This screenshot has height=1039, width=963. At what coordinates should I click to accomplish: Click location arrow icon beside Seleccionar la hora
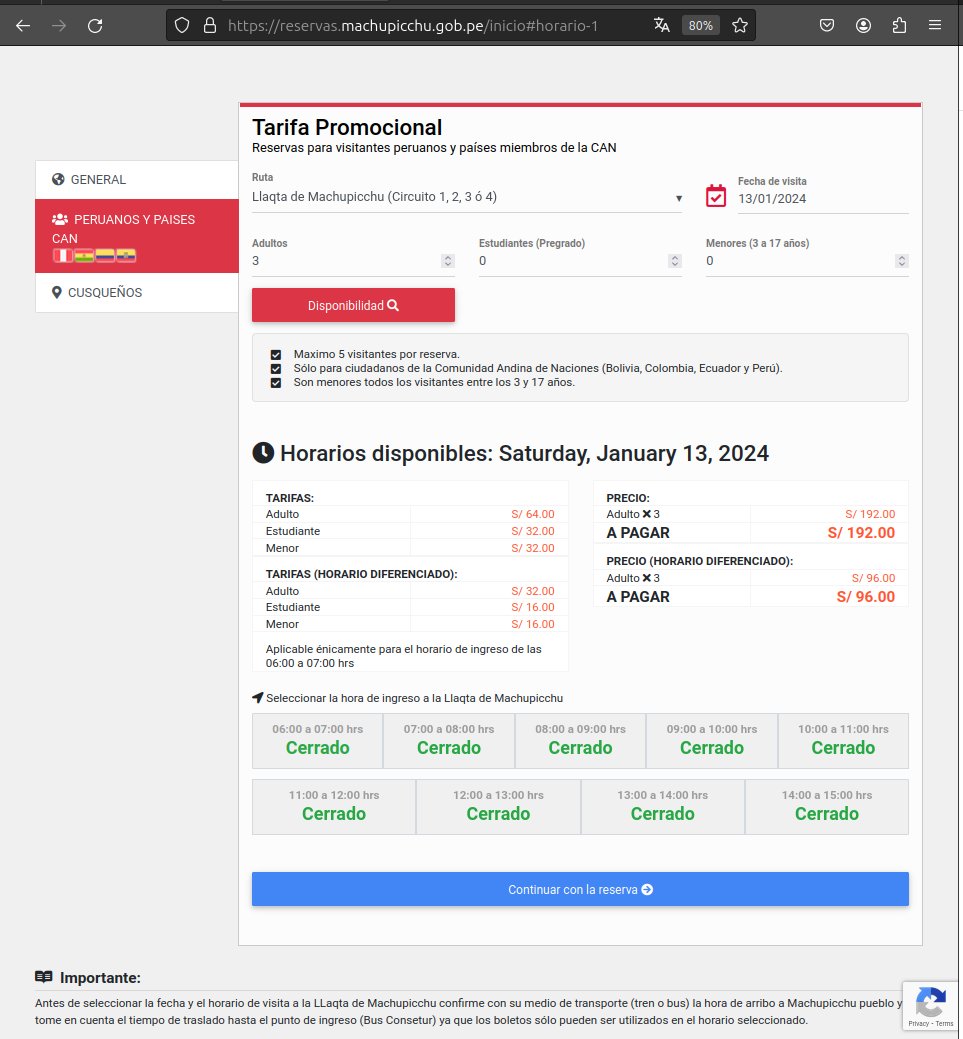(258, 698)
